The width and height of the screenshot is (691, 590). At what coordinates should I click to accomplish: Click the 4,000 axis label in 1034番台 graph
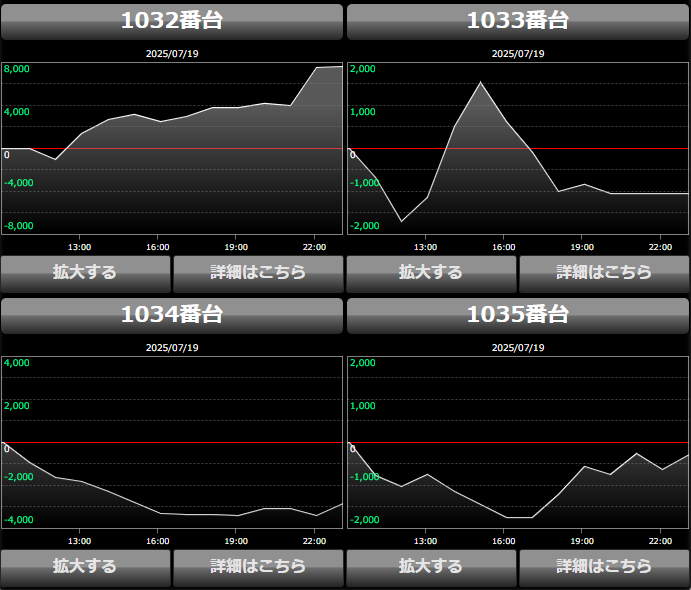click(17, 363)
